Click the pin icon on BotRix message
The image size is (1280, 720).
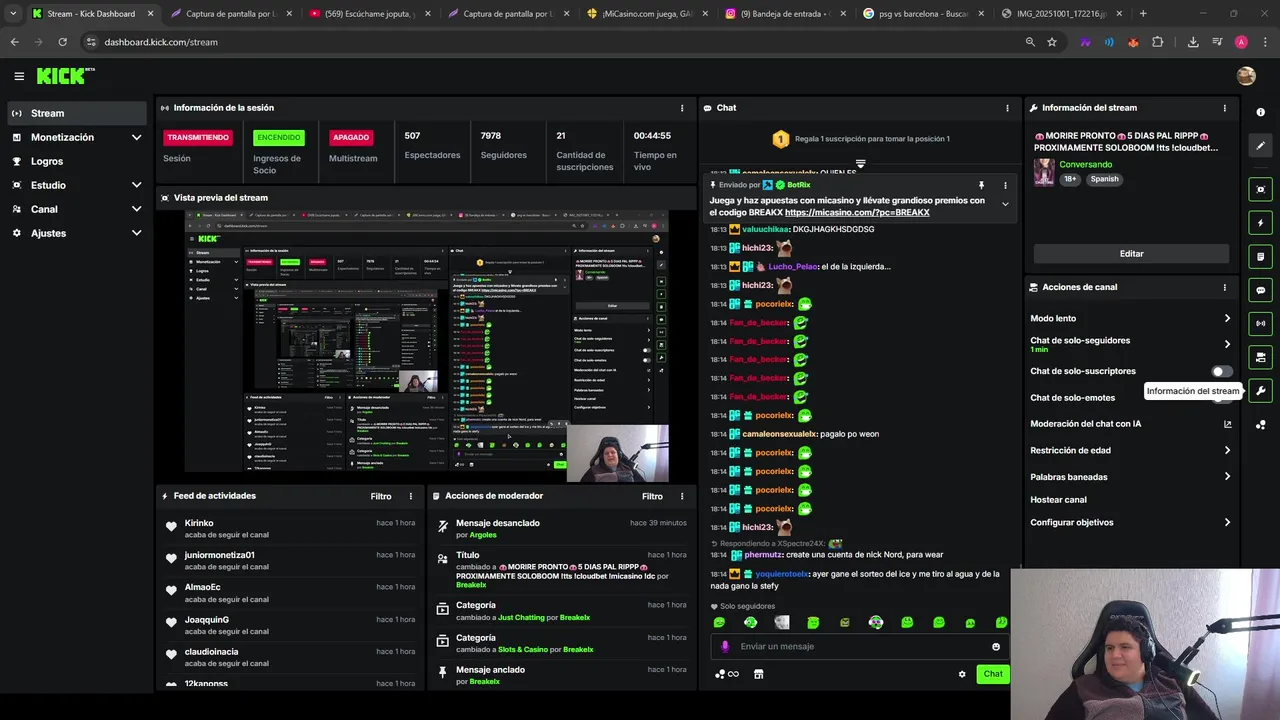[981, 185]
